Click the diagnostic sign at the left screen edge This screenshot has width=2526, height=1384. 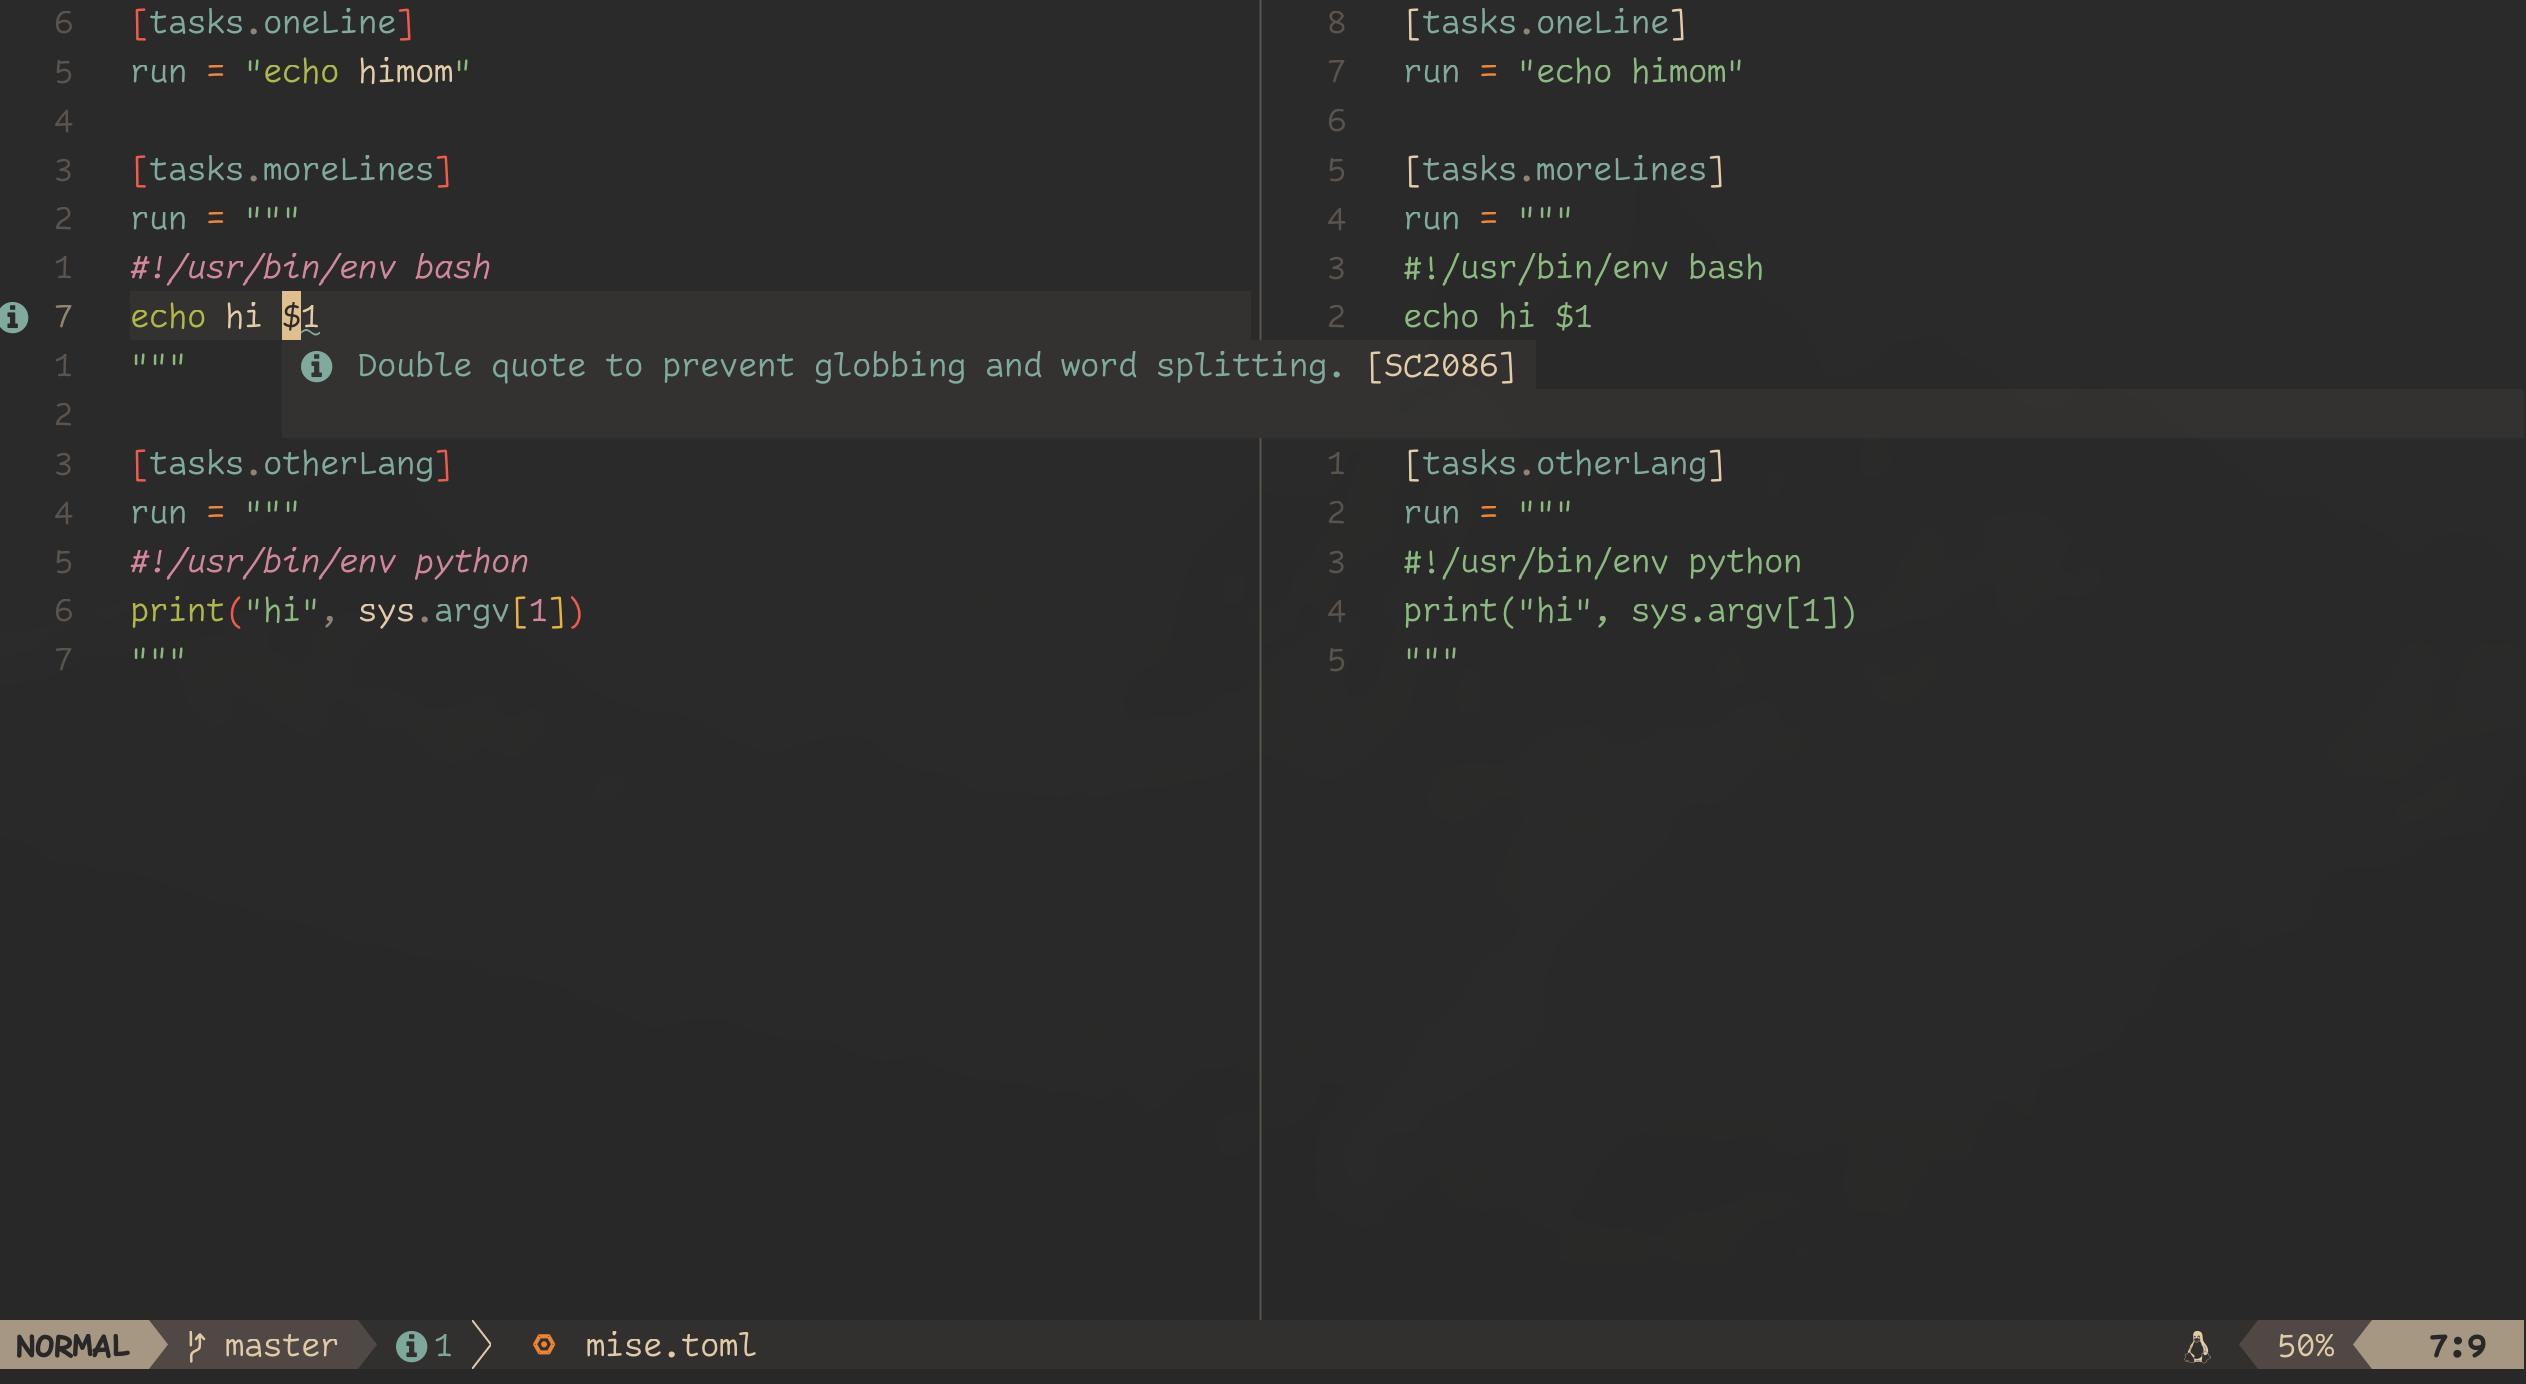[x=14, y=316]
